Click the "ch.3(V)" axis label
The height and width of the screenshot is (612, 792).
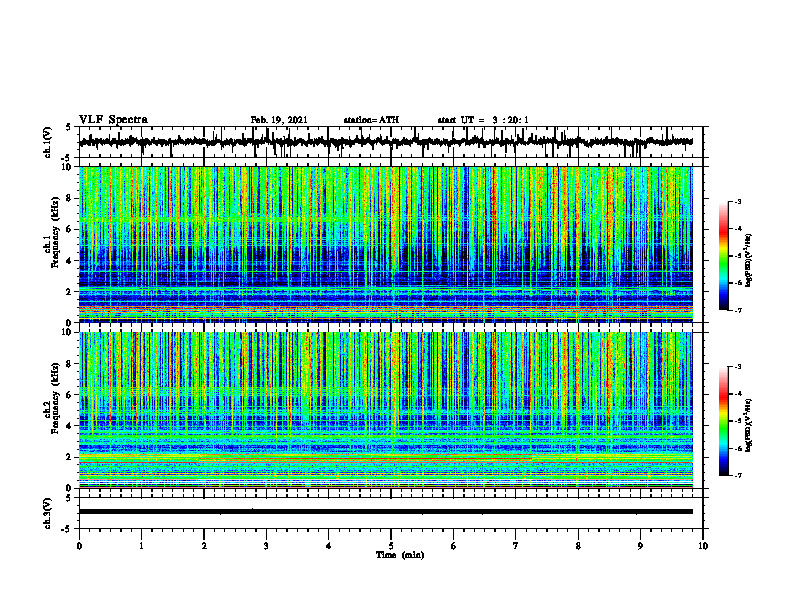click(x=48, y=513)
